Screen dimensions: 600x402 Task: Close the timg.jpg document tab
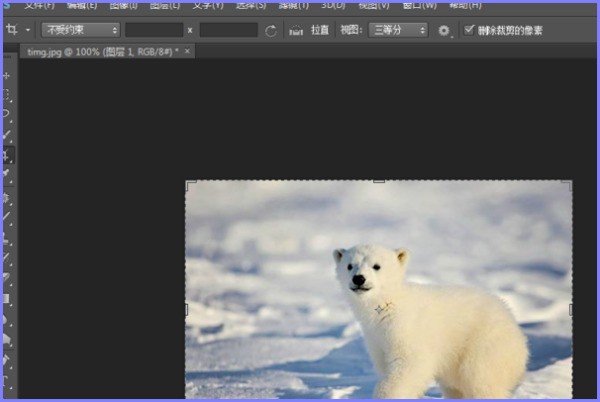pos(188,51)
